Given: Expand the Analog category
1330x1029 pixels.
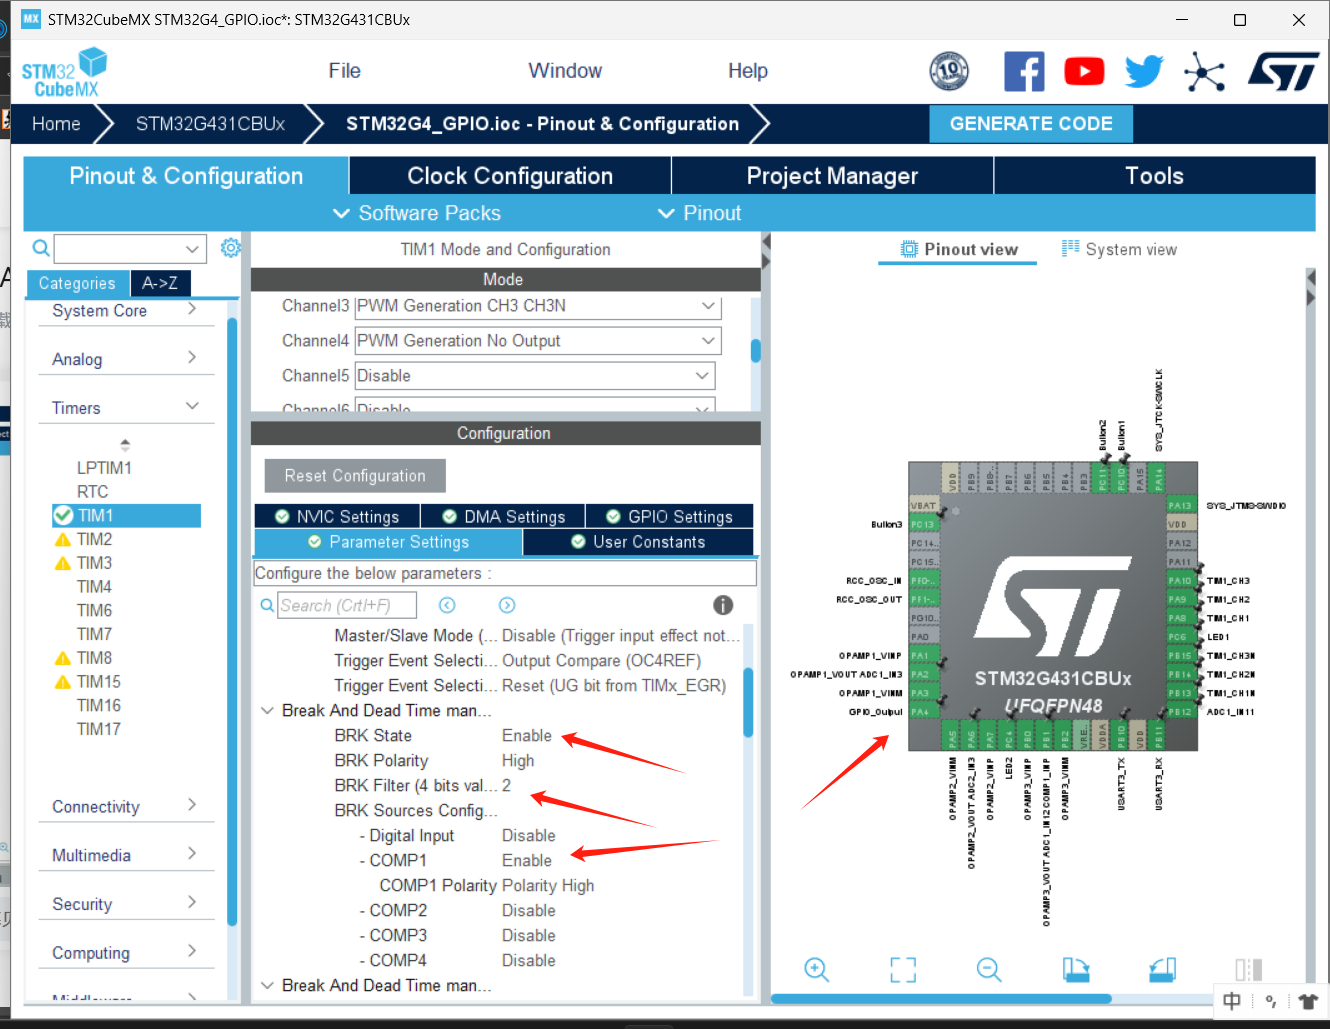Looking at the screenshot, I should pos(192,358).
